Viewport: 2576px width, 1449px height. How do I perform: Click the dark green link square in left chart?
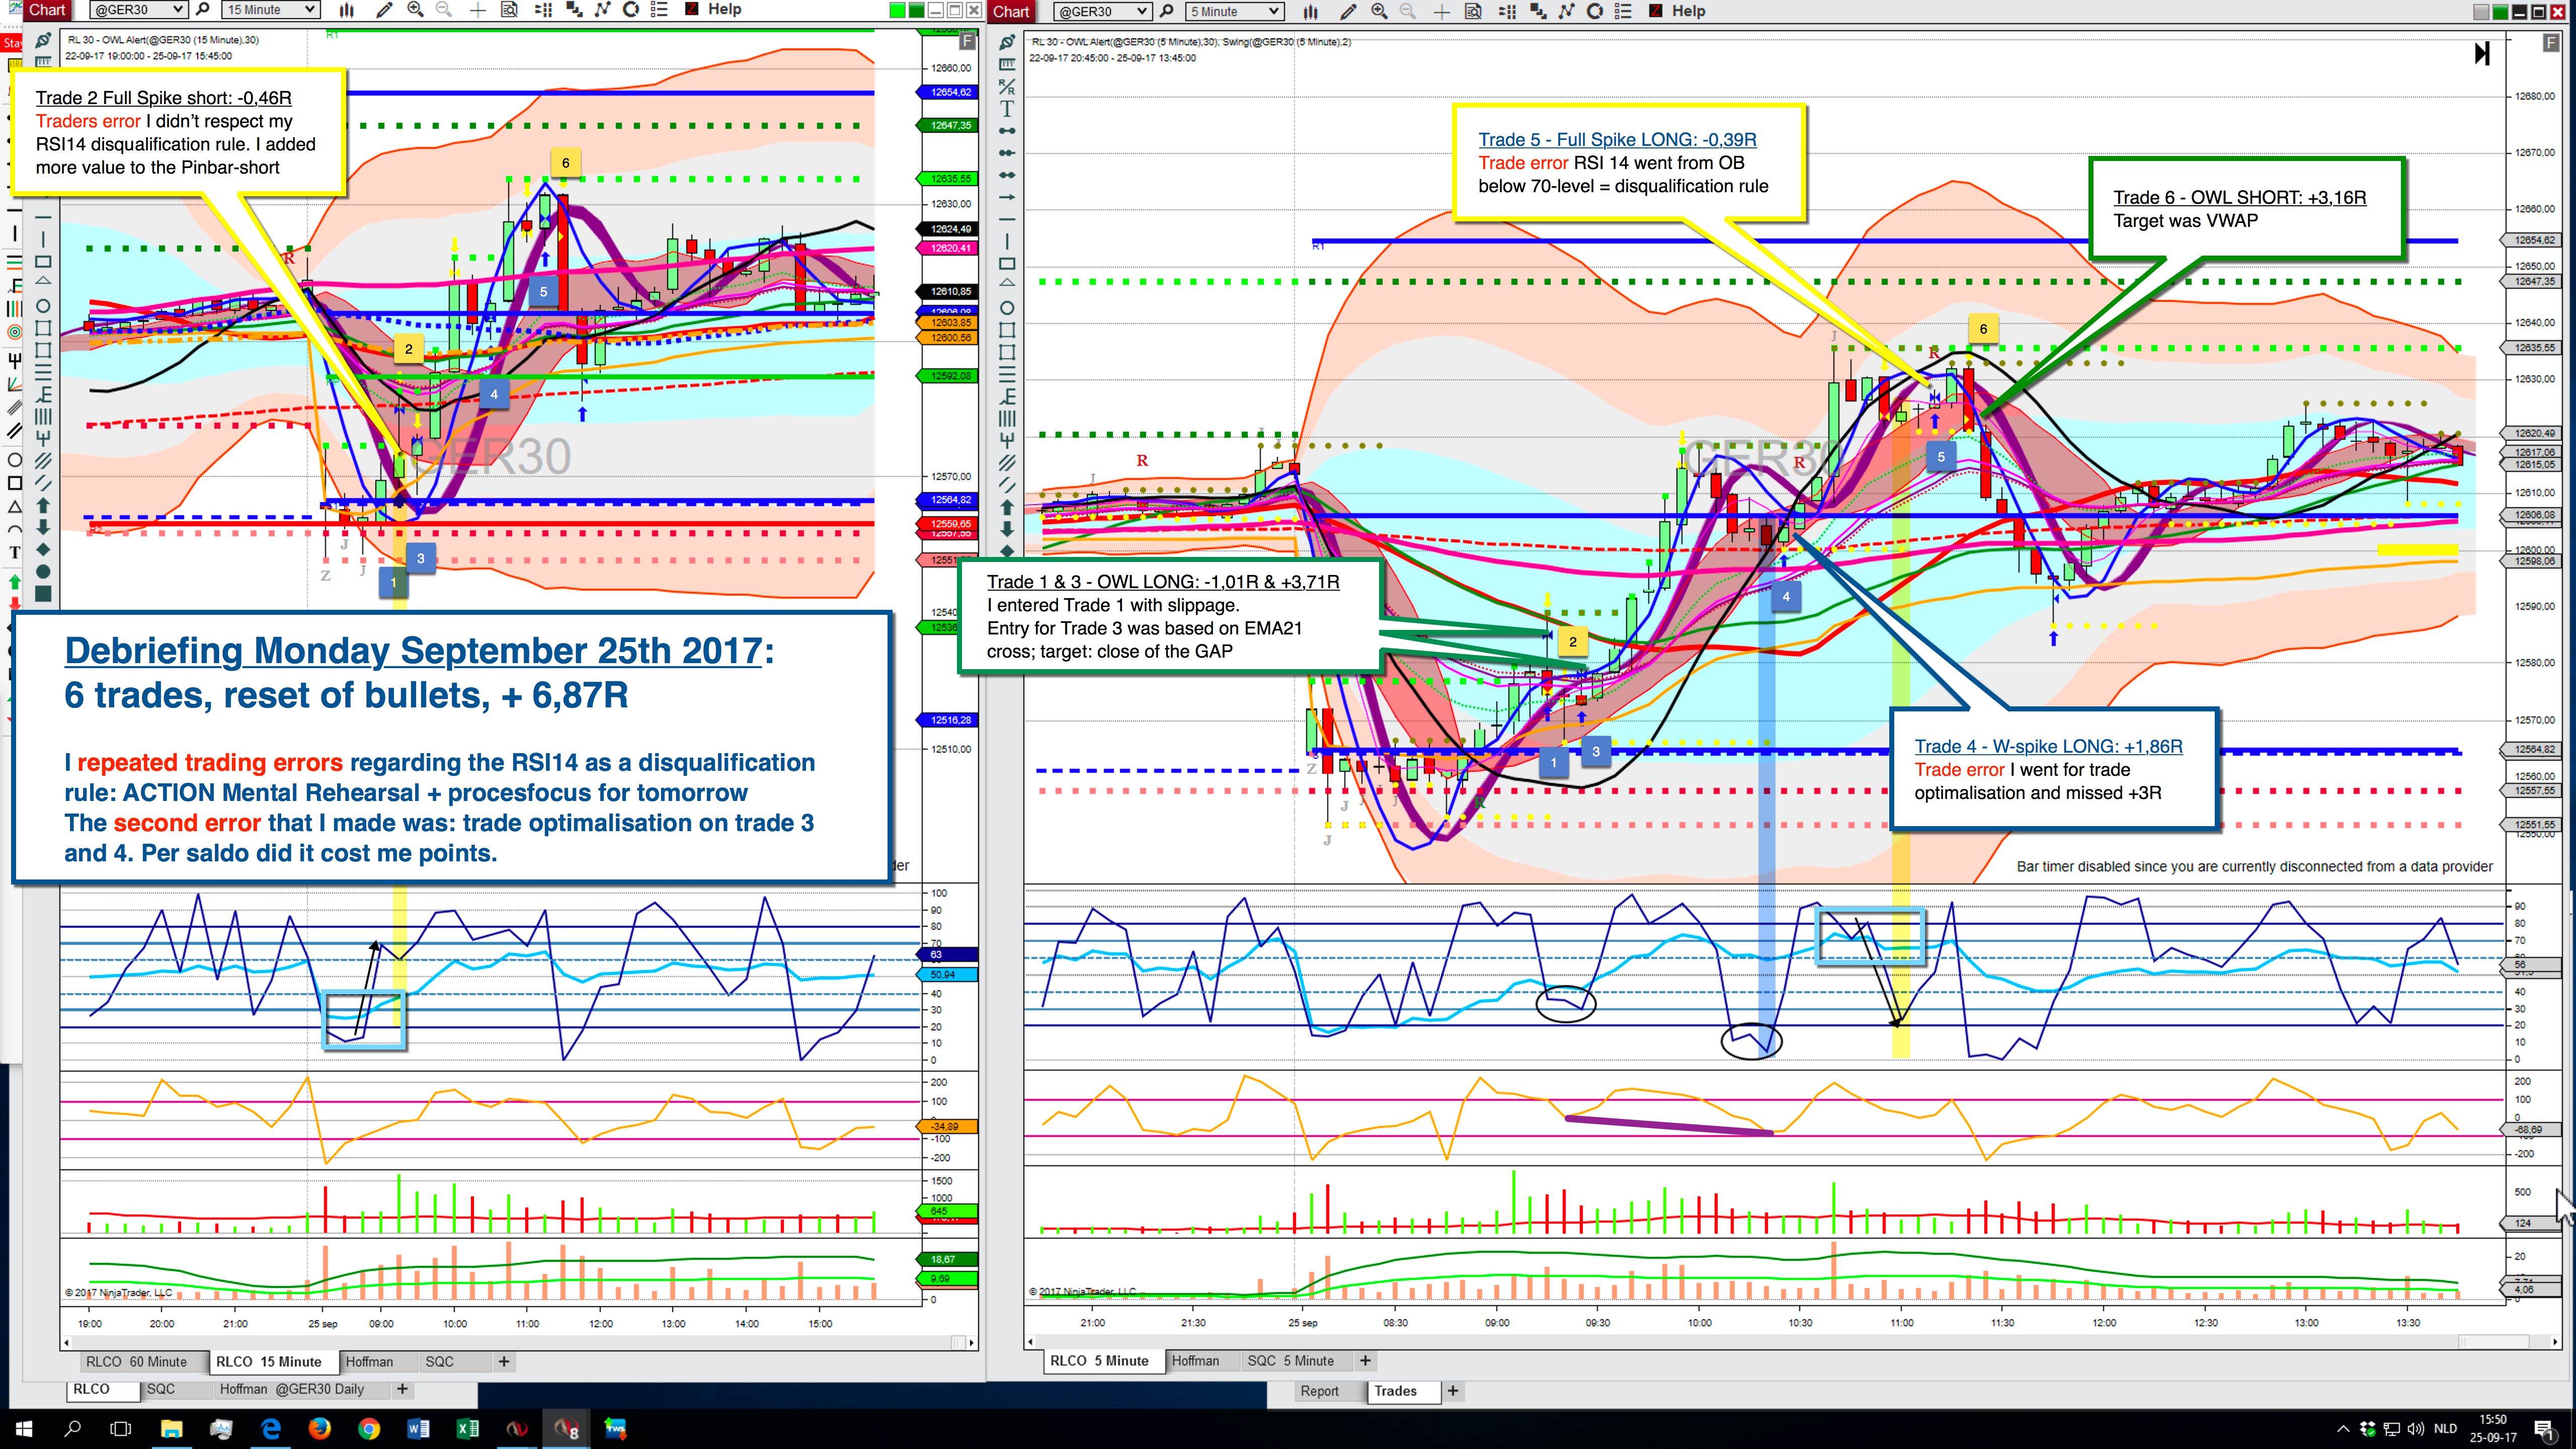916,10
